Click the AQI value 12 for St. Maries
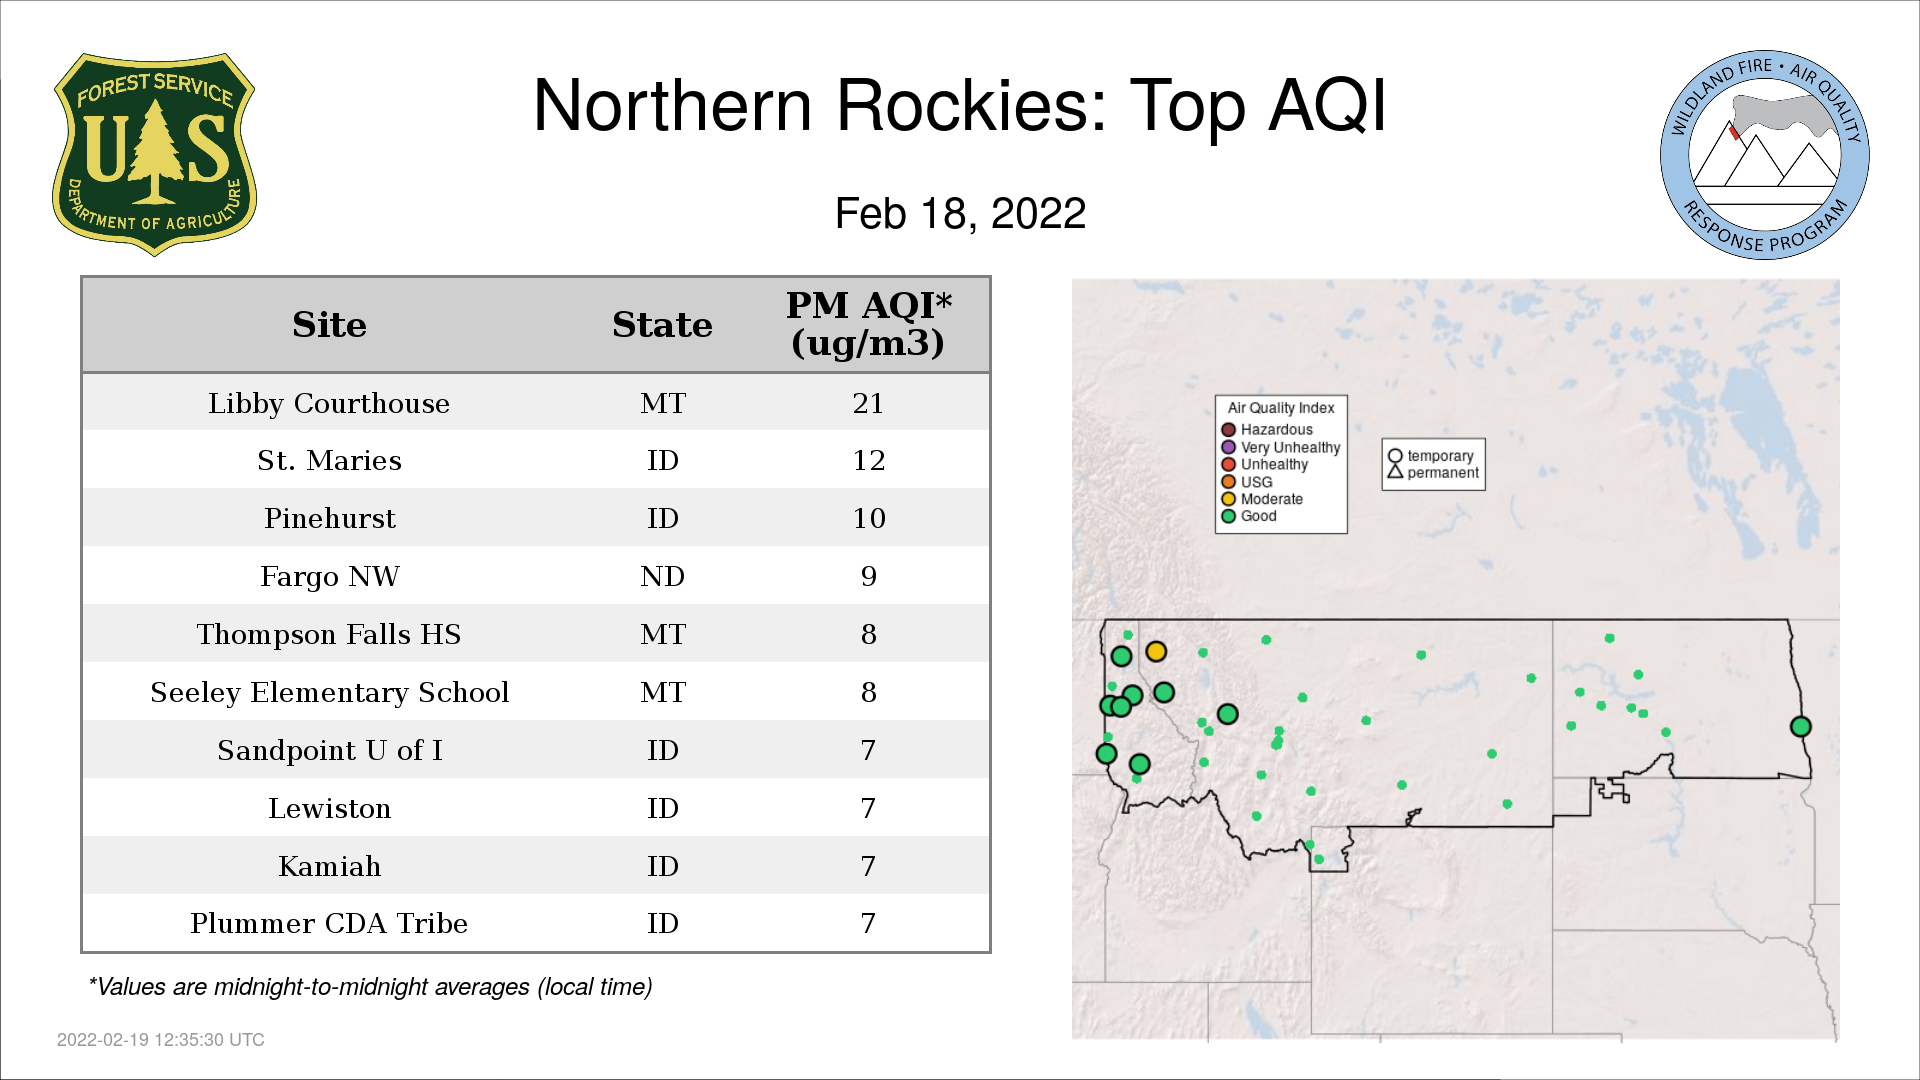The height and width of the screenshot is (1080, 1920). pos(868,460)
